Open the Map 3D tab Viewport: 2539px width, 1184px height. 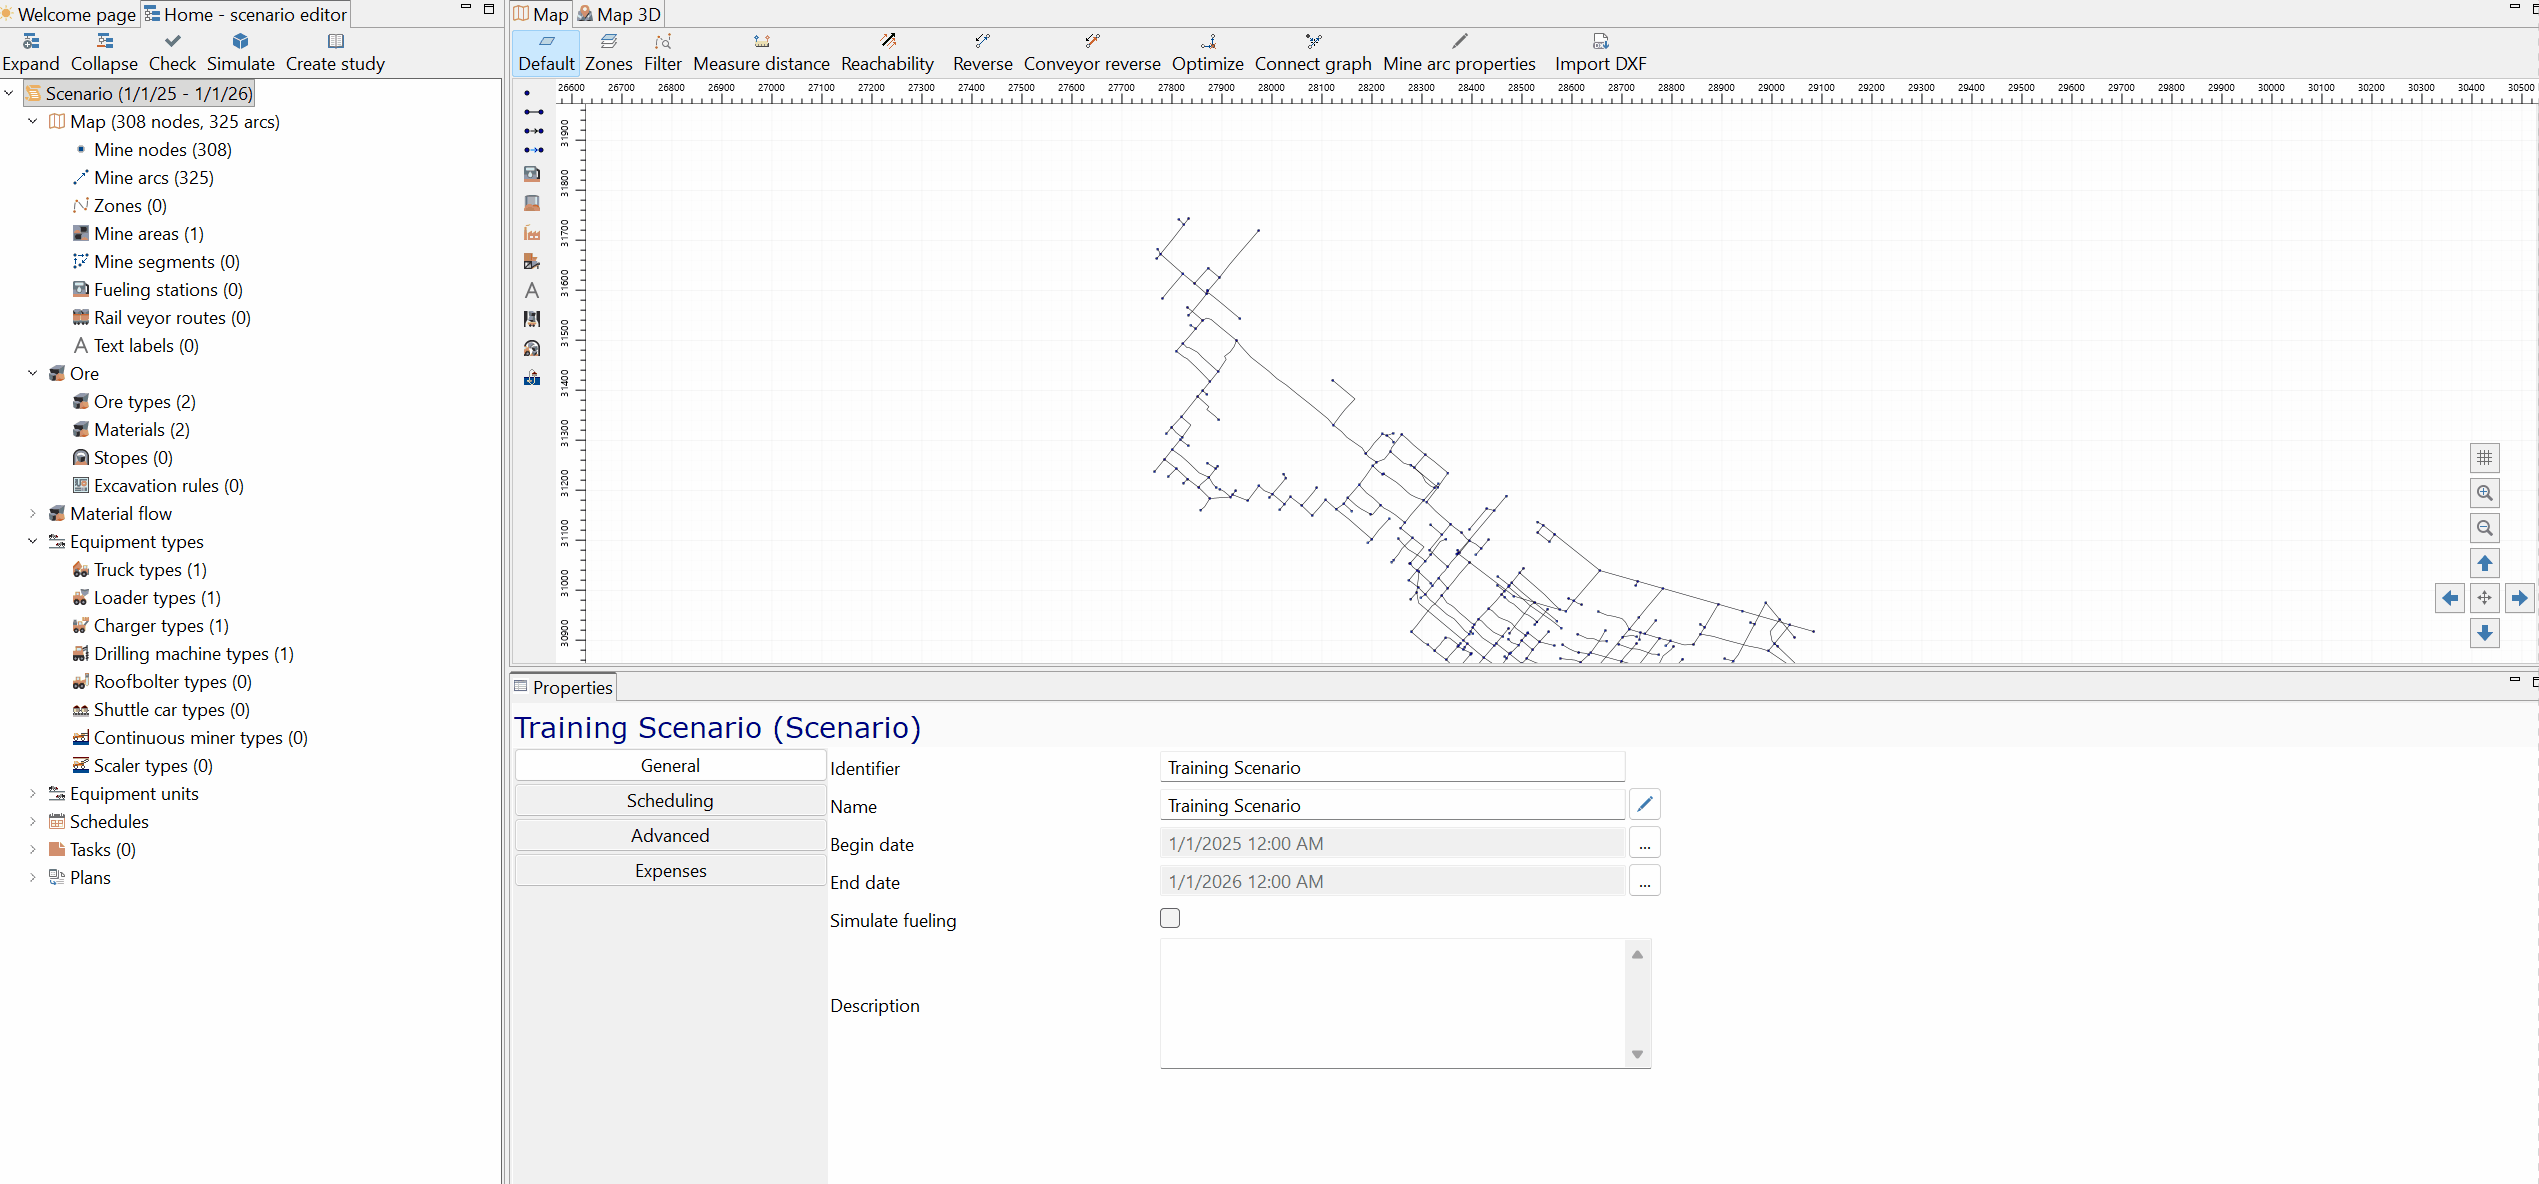pos(619,14)
